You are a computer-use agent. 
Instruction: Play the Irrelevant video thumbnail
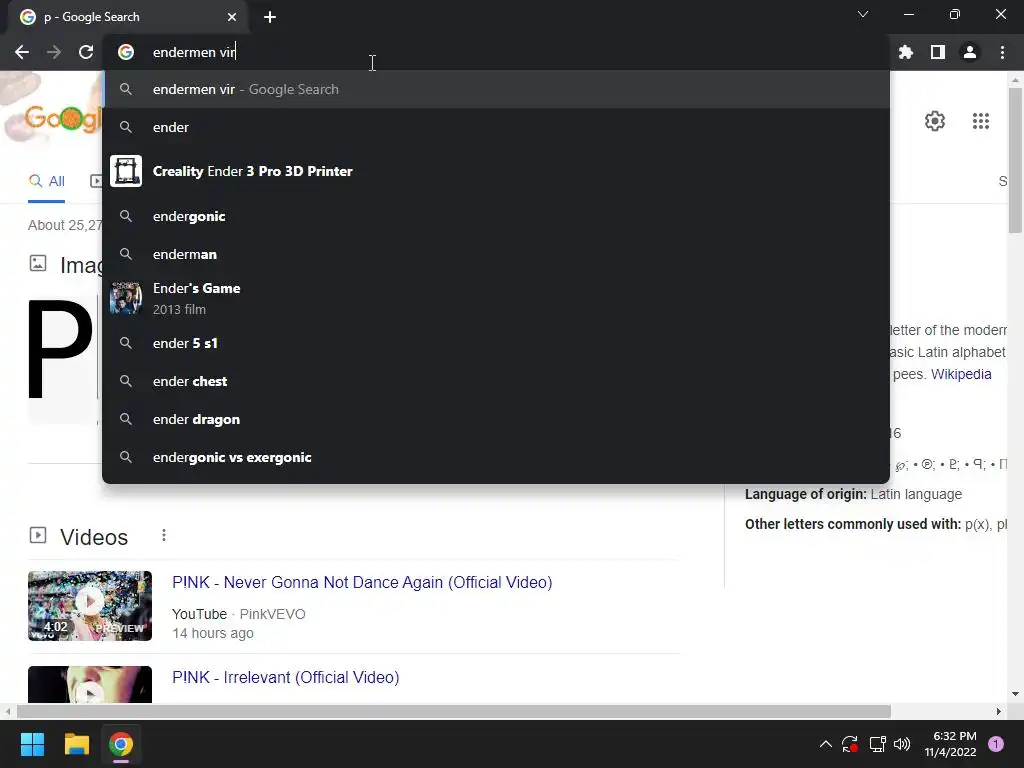90,684
